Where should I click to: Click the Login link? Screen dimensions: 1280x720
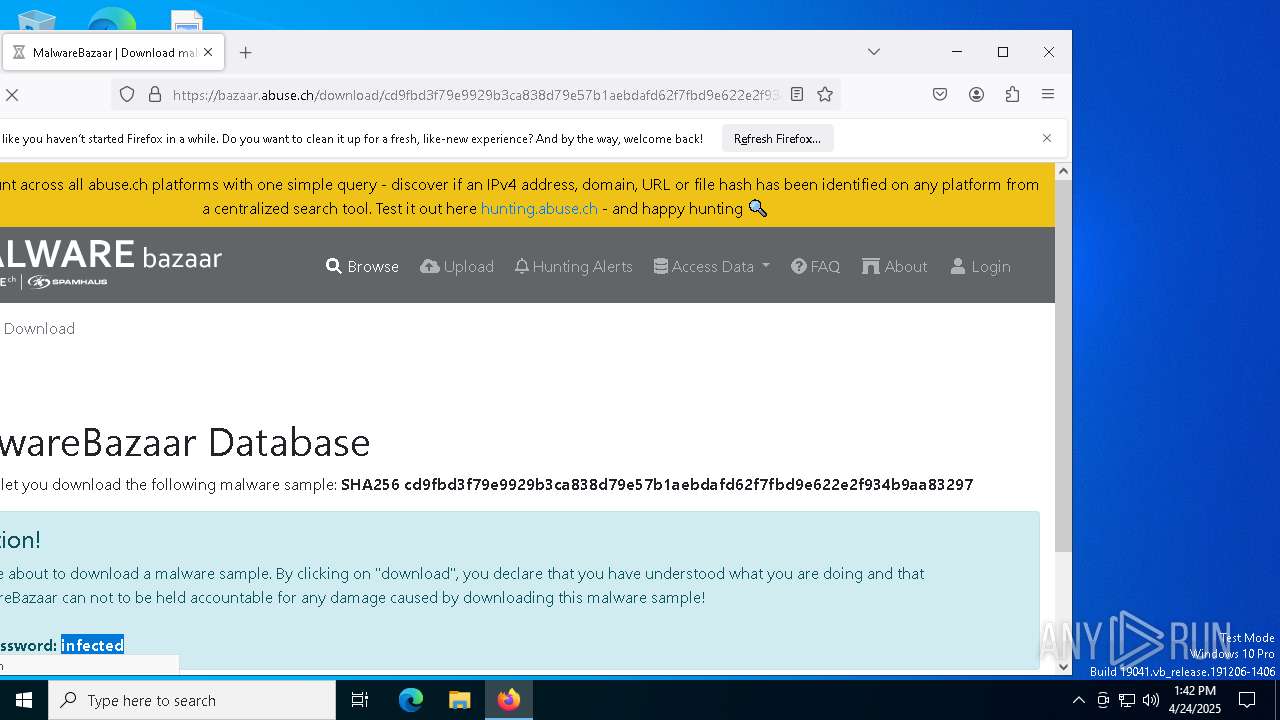coord(980,266)
